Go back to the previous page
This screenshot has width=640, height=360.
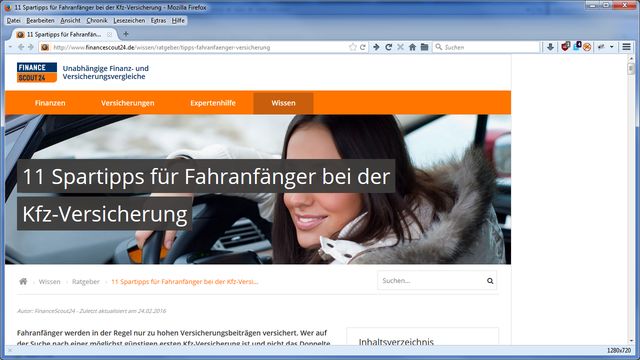point(21,47)
